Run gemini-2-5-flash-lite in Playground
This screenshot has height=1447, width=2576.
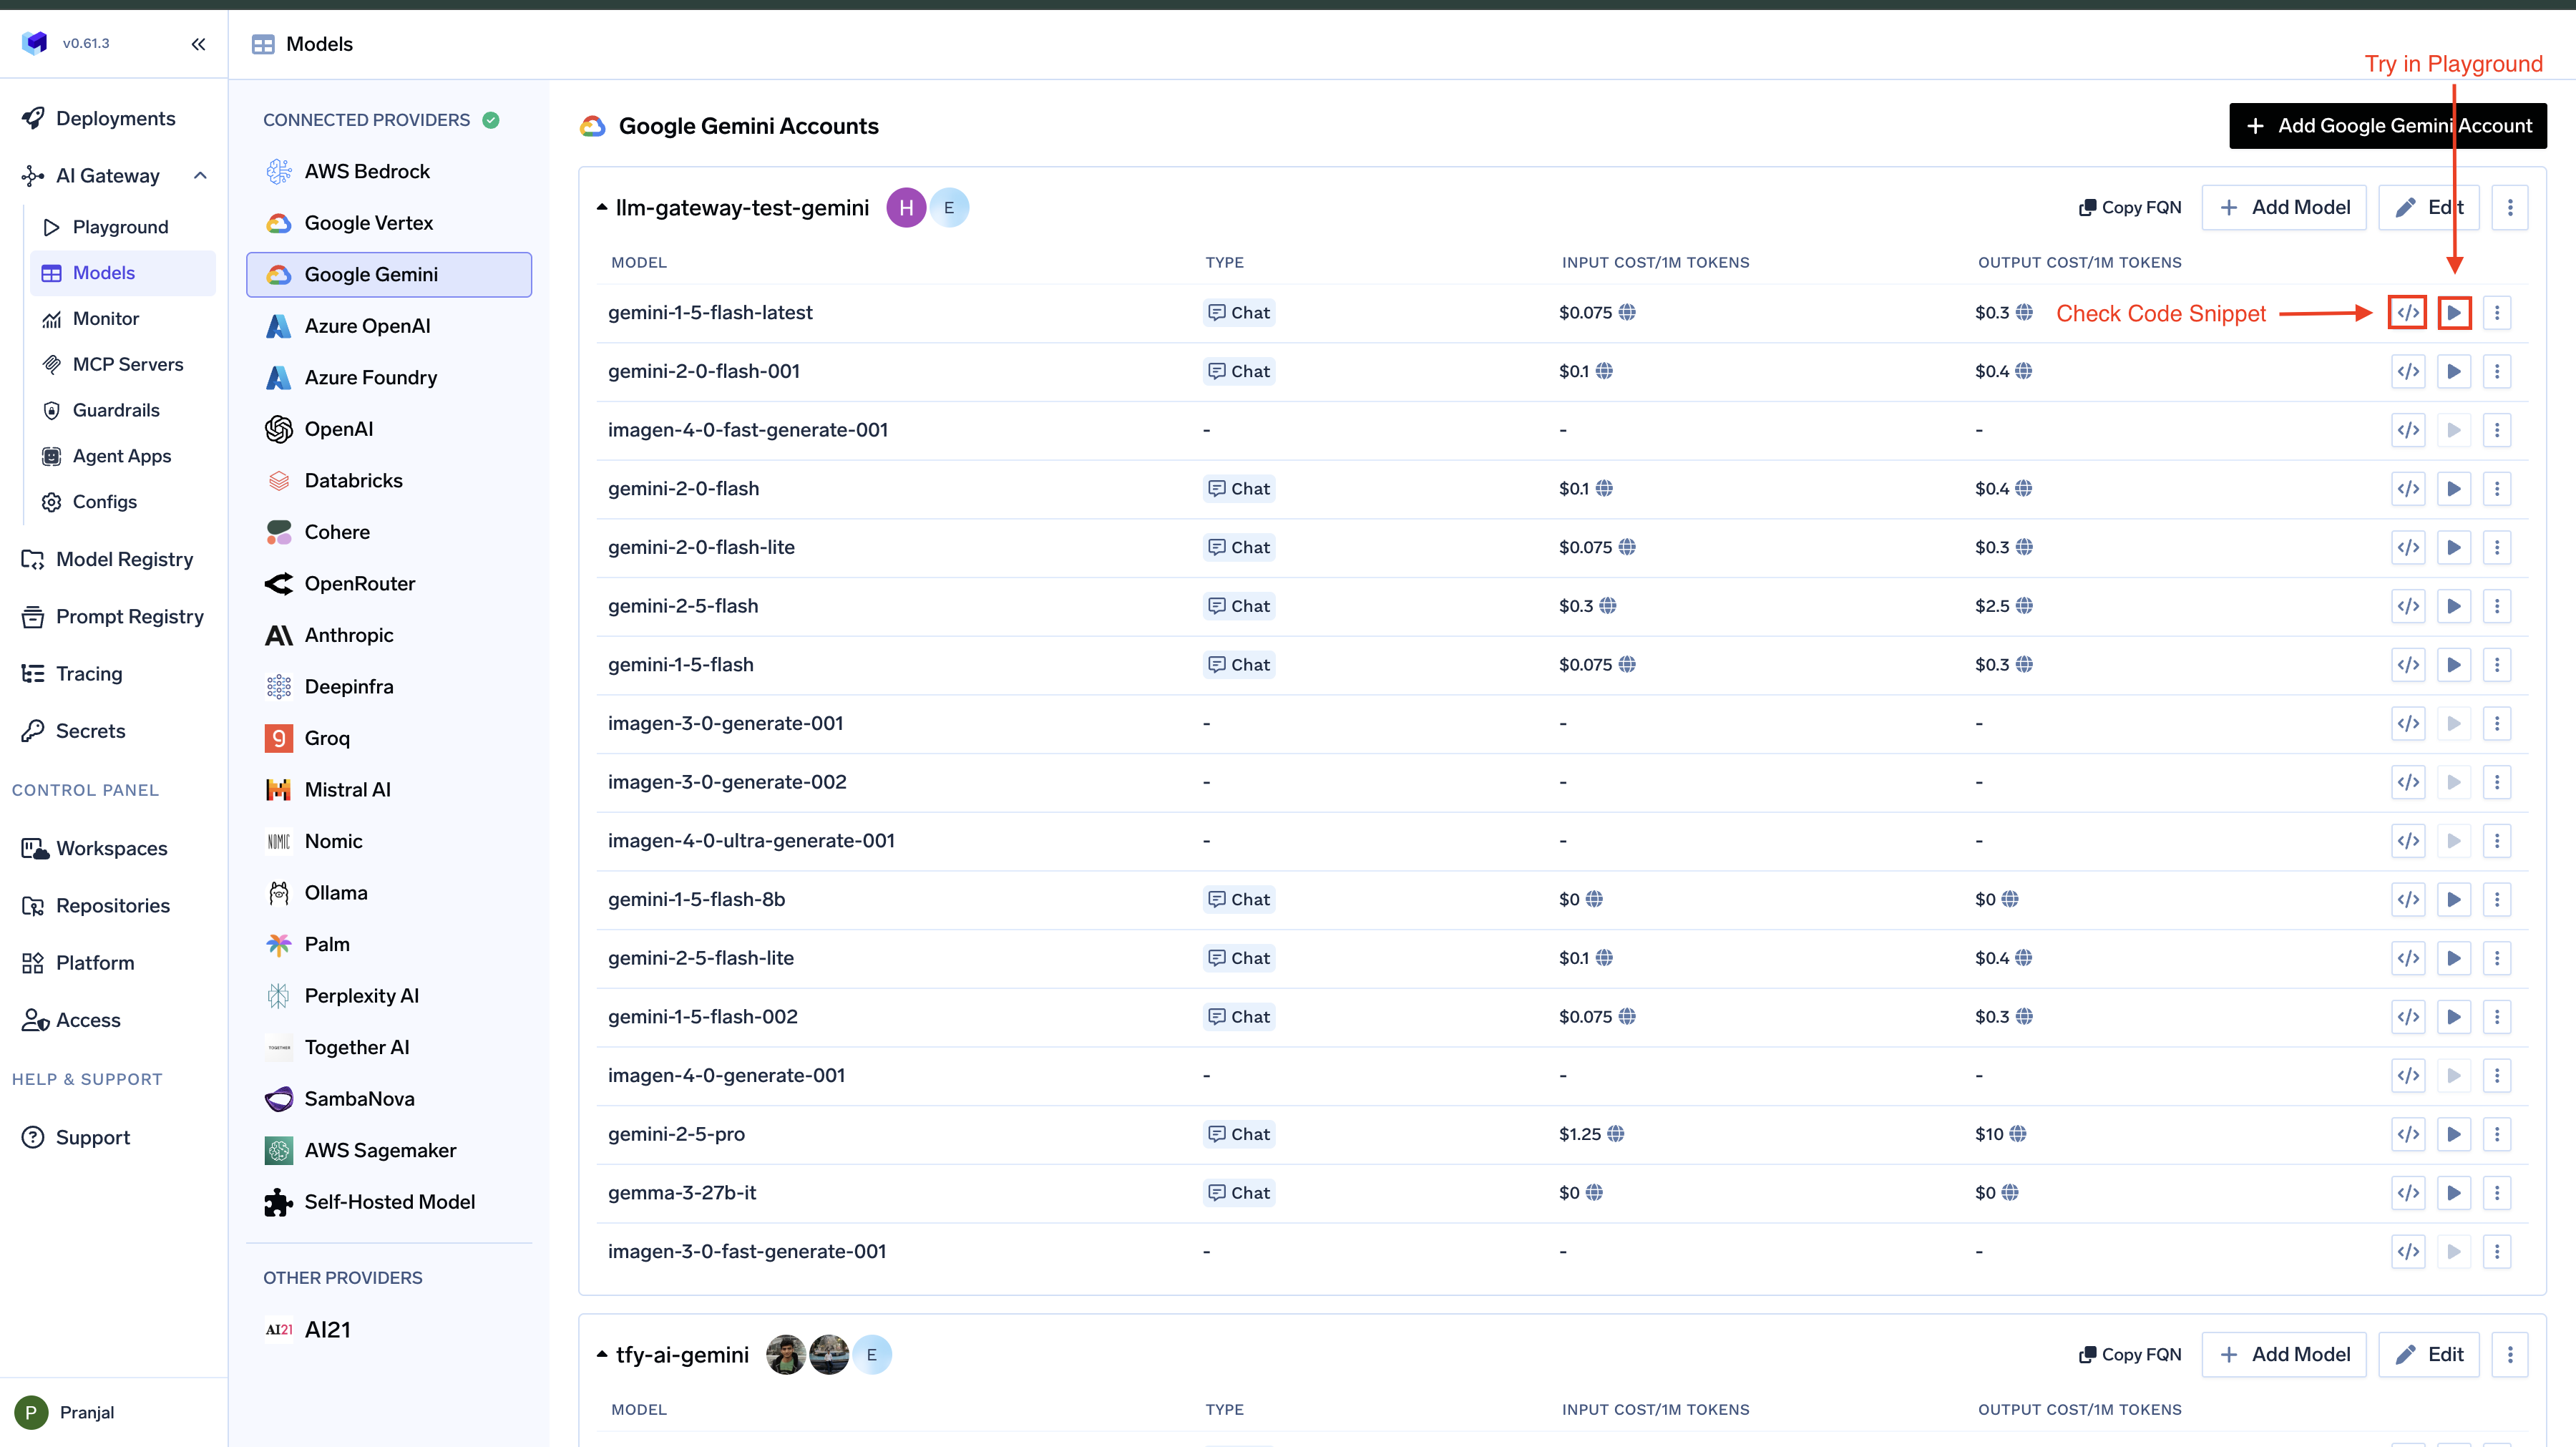pyautogui.click(x=2454, y=958)
